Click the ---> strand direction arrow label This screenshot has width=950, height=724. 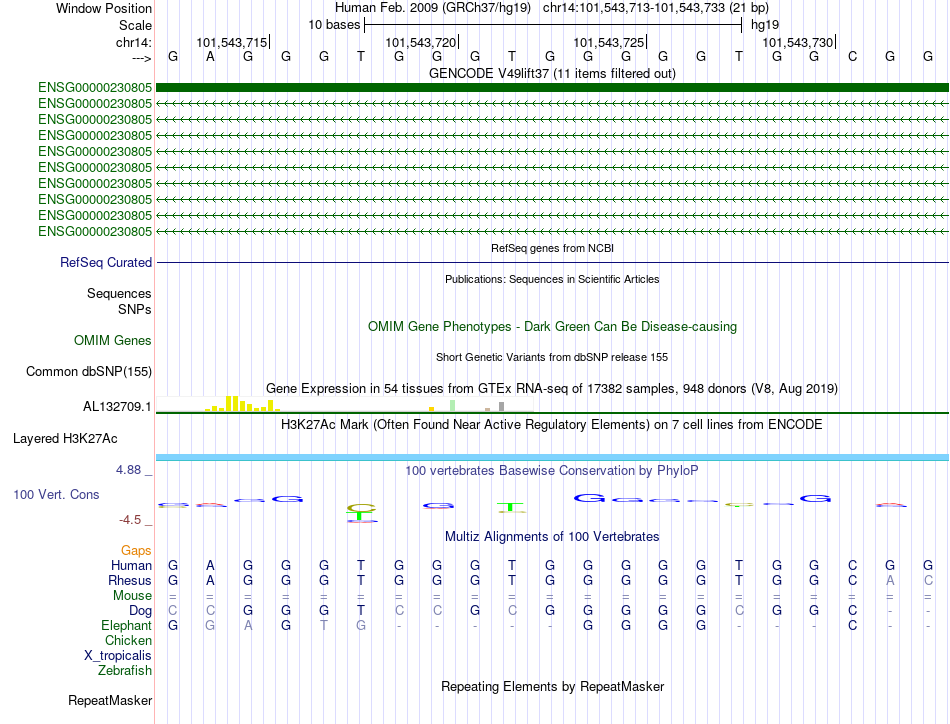(x=142, y=58)
